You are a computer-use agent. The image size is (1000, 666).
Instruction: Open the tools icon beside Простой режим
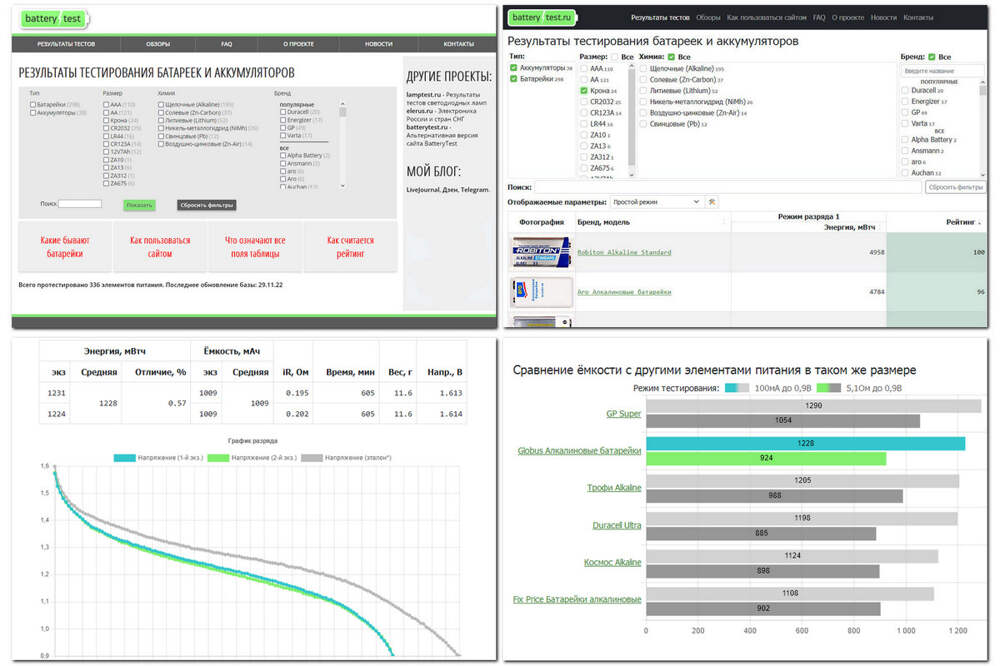click(712, 202)
